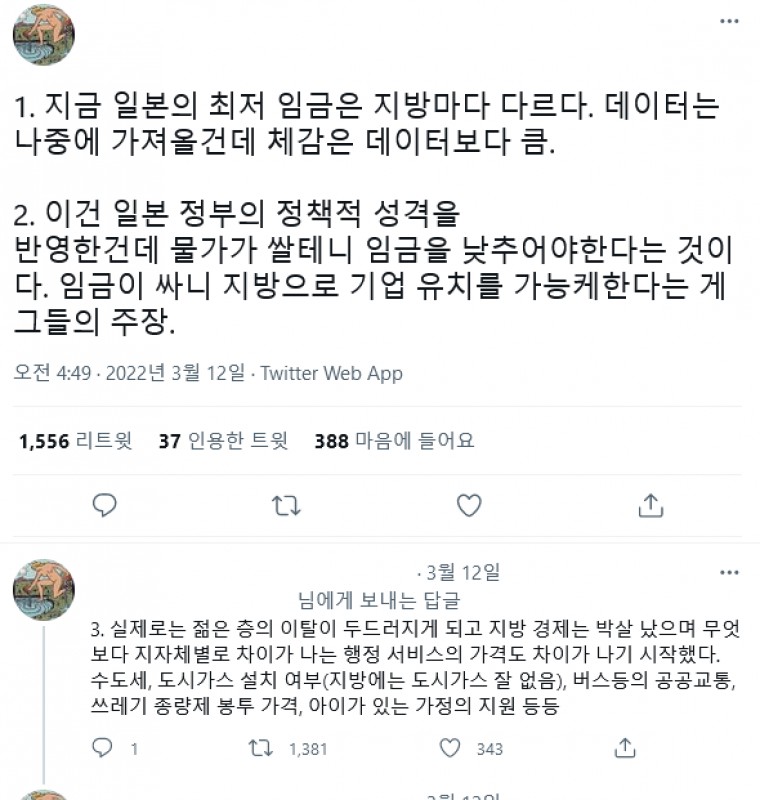Open the reply author's profile avatar
Viewport: 760px width, 800px height.
coord(43,590)
